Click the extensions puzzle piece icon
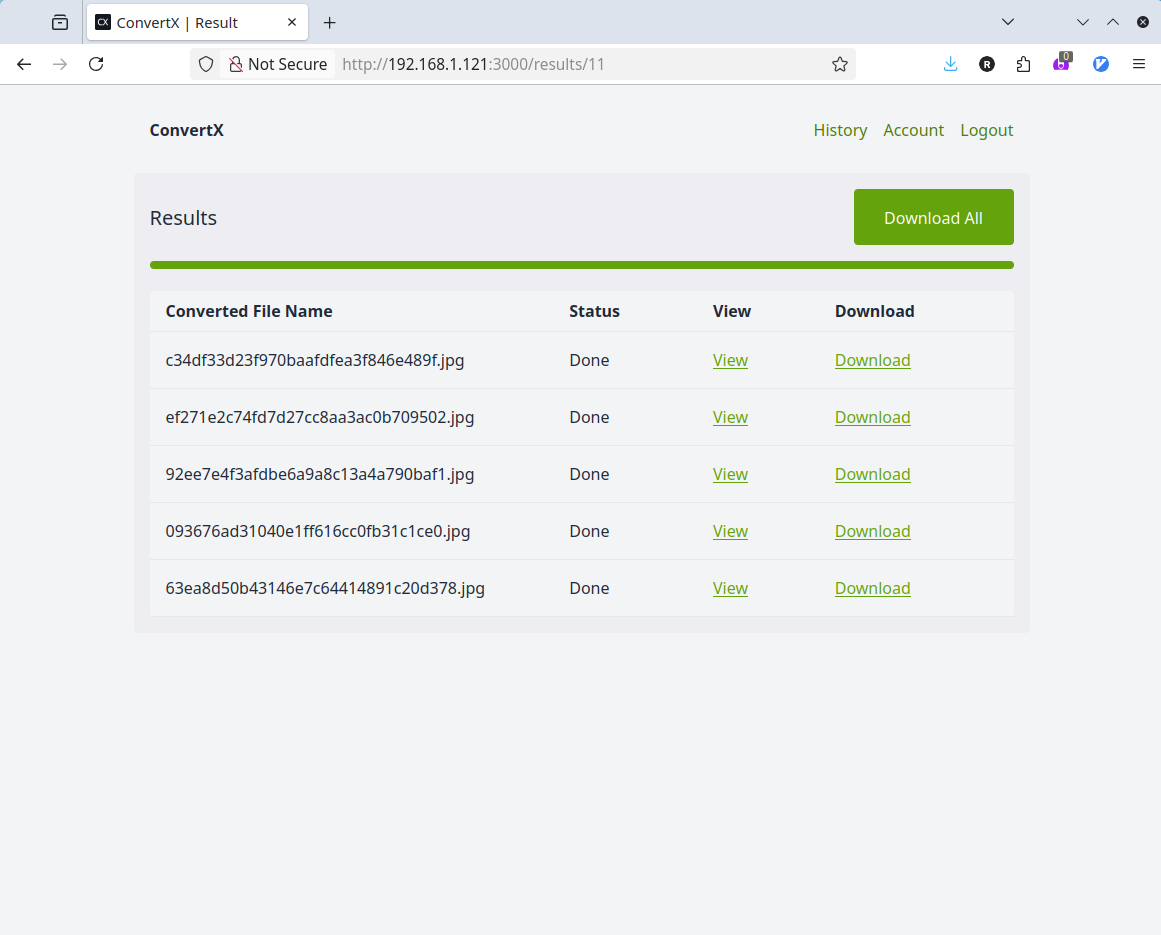 1023,63
